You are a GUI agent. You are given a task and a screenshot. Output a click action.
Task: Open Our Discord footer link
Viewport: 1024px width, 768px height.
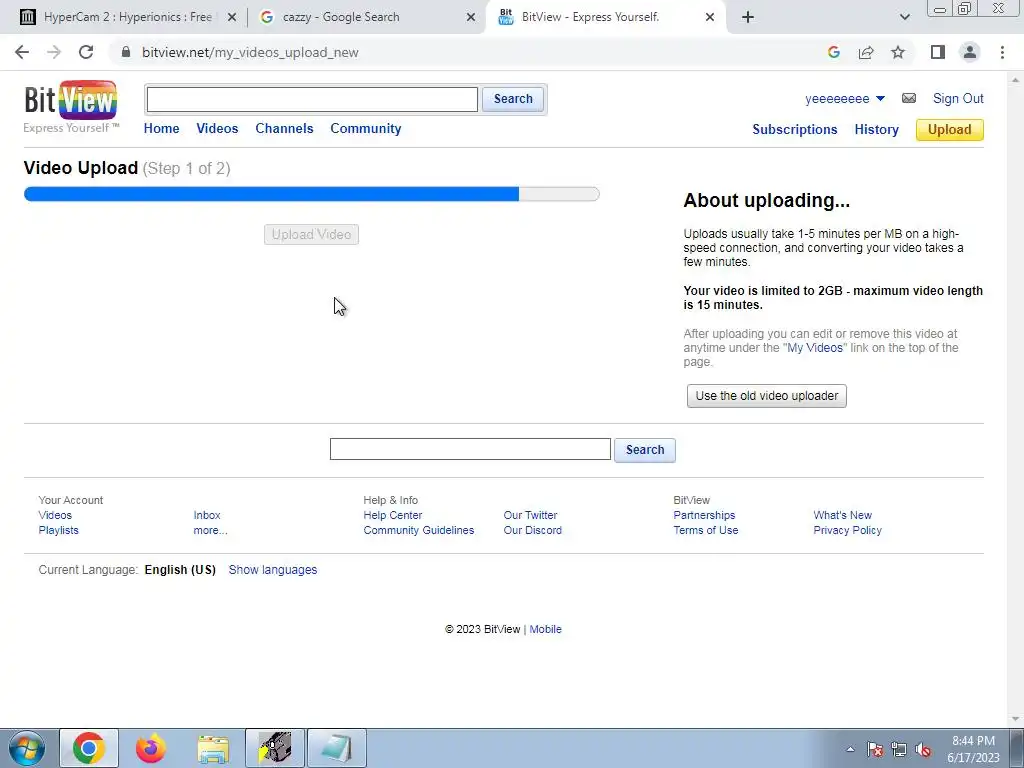(x=532, y=530)
